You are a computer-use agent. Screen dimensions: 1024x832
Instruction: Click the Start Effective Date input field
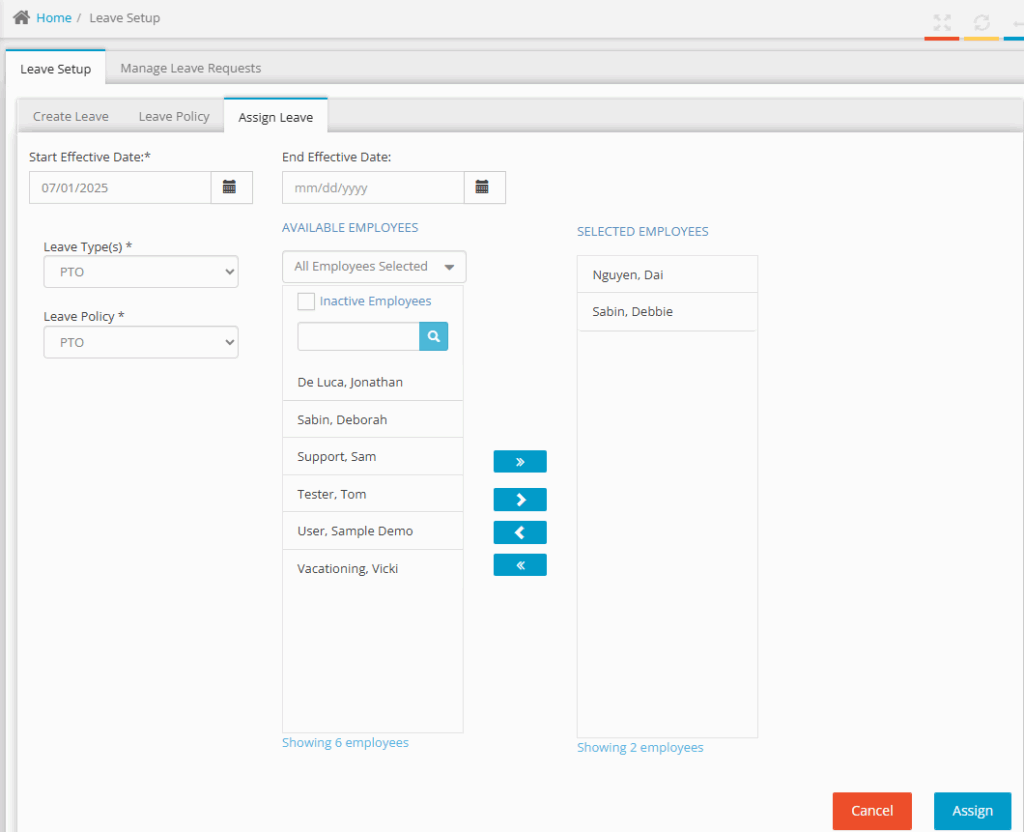(120, 187)
